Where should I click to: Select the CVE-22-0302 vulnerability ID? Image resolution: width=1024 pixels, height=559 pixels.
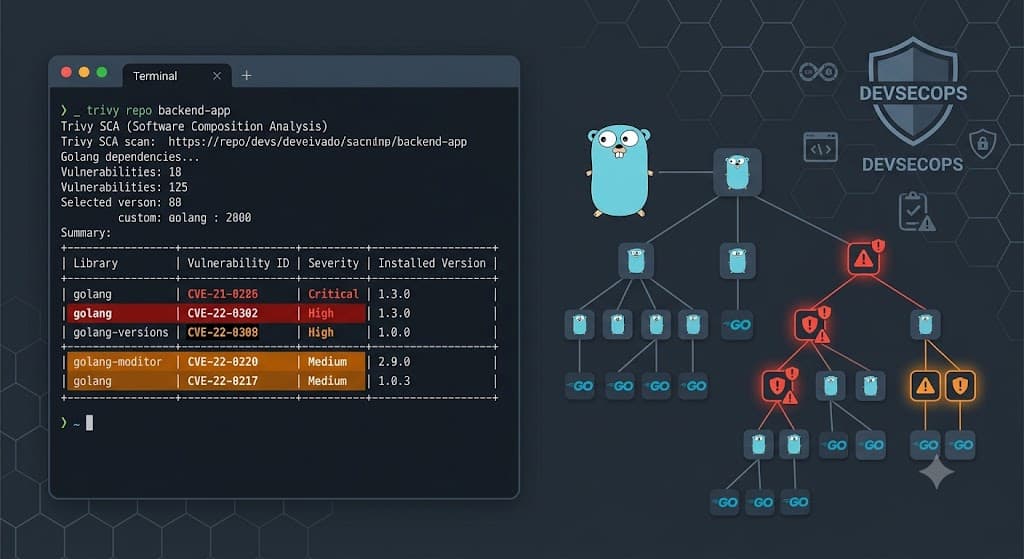[x=222, y=313]
